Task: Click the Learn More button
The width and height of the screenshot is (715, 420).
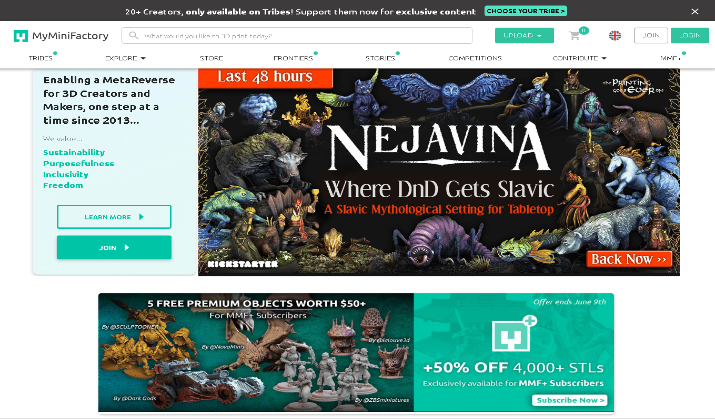Action: pyautogui.click(x=114, y=217)
